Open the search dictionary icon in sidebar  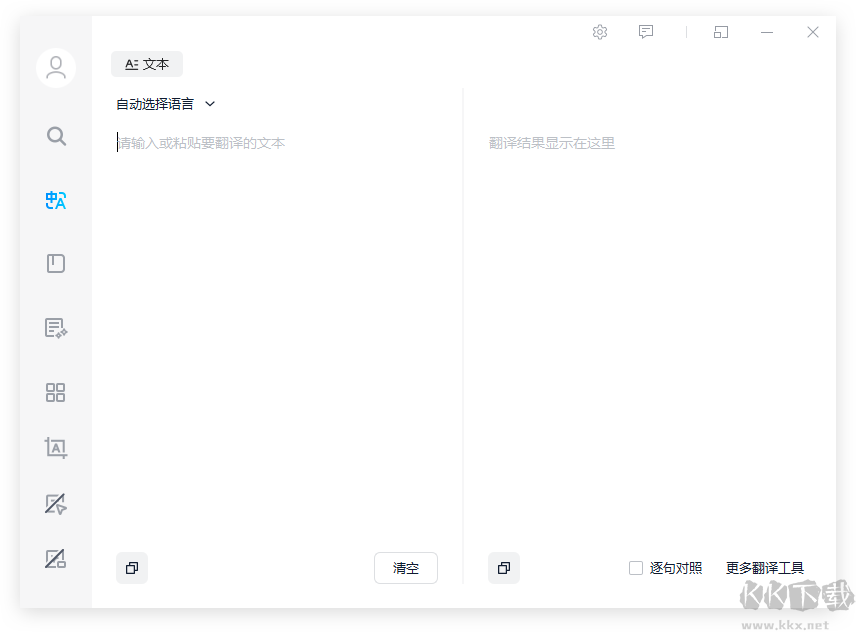[56, 136]
